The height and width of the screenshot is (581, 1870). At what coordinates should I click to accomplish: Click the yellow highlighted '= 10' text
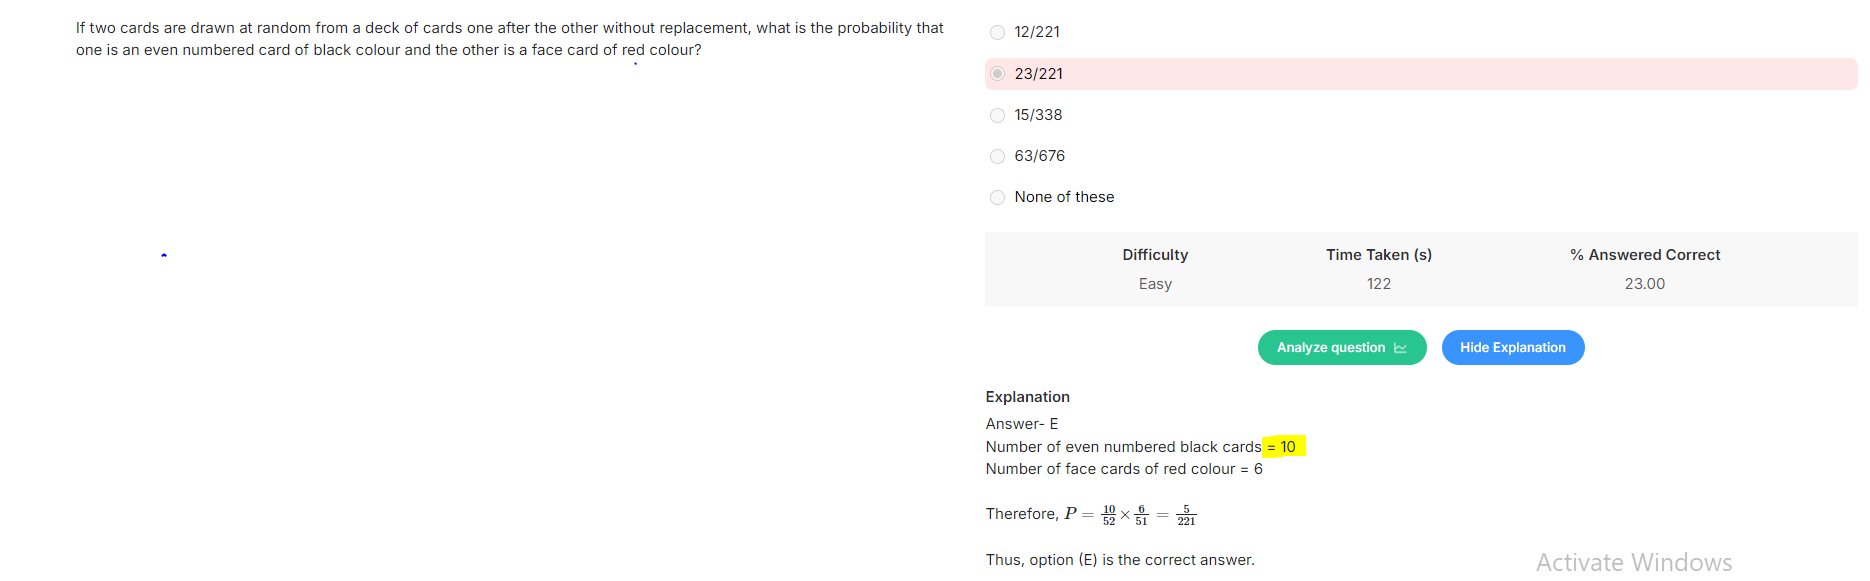coord(1283,447)
